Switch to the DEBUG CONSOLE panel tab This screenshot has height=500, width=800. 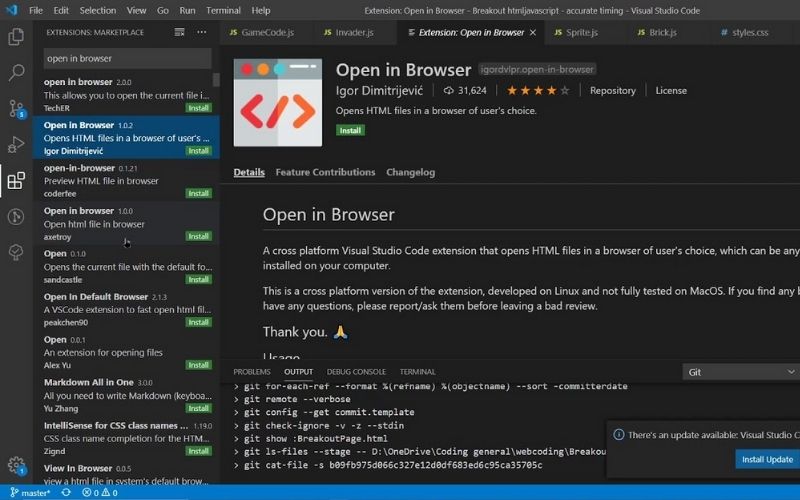[x=356, y=372]
